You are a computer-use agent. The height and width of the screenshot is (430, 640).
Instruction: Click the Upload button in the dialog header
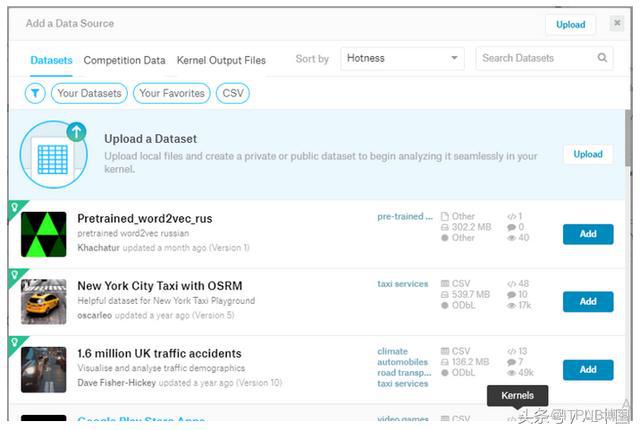pyautogui.click(x=570, y=24)
